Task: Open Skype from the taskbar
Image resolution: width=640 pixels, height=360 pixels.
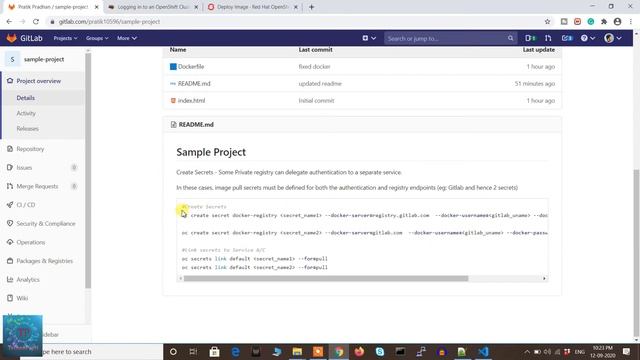Action: coord(380,351)
